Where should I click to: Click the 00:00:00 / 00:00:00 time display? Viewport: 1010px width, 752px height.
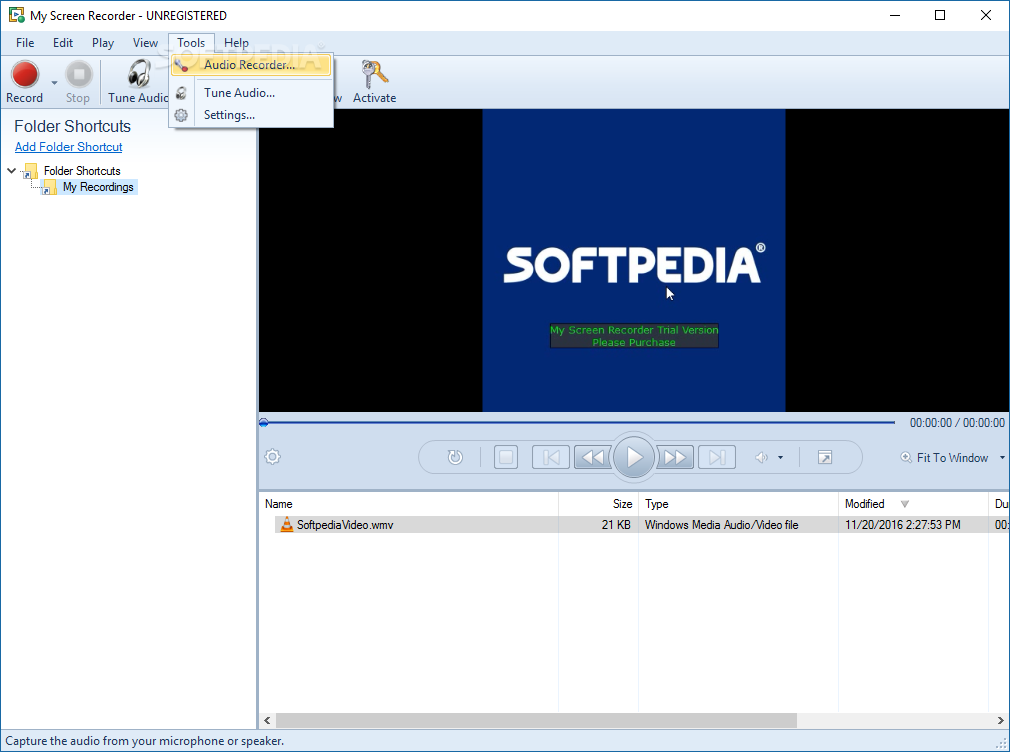(957, 423)
